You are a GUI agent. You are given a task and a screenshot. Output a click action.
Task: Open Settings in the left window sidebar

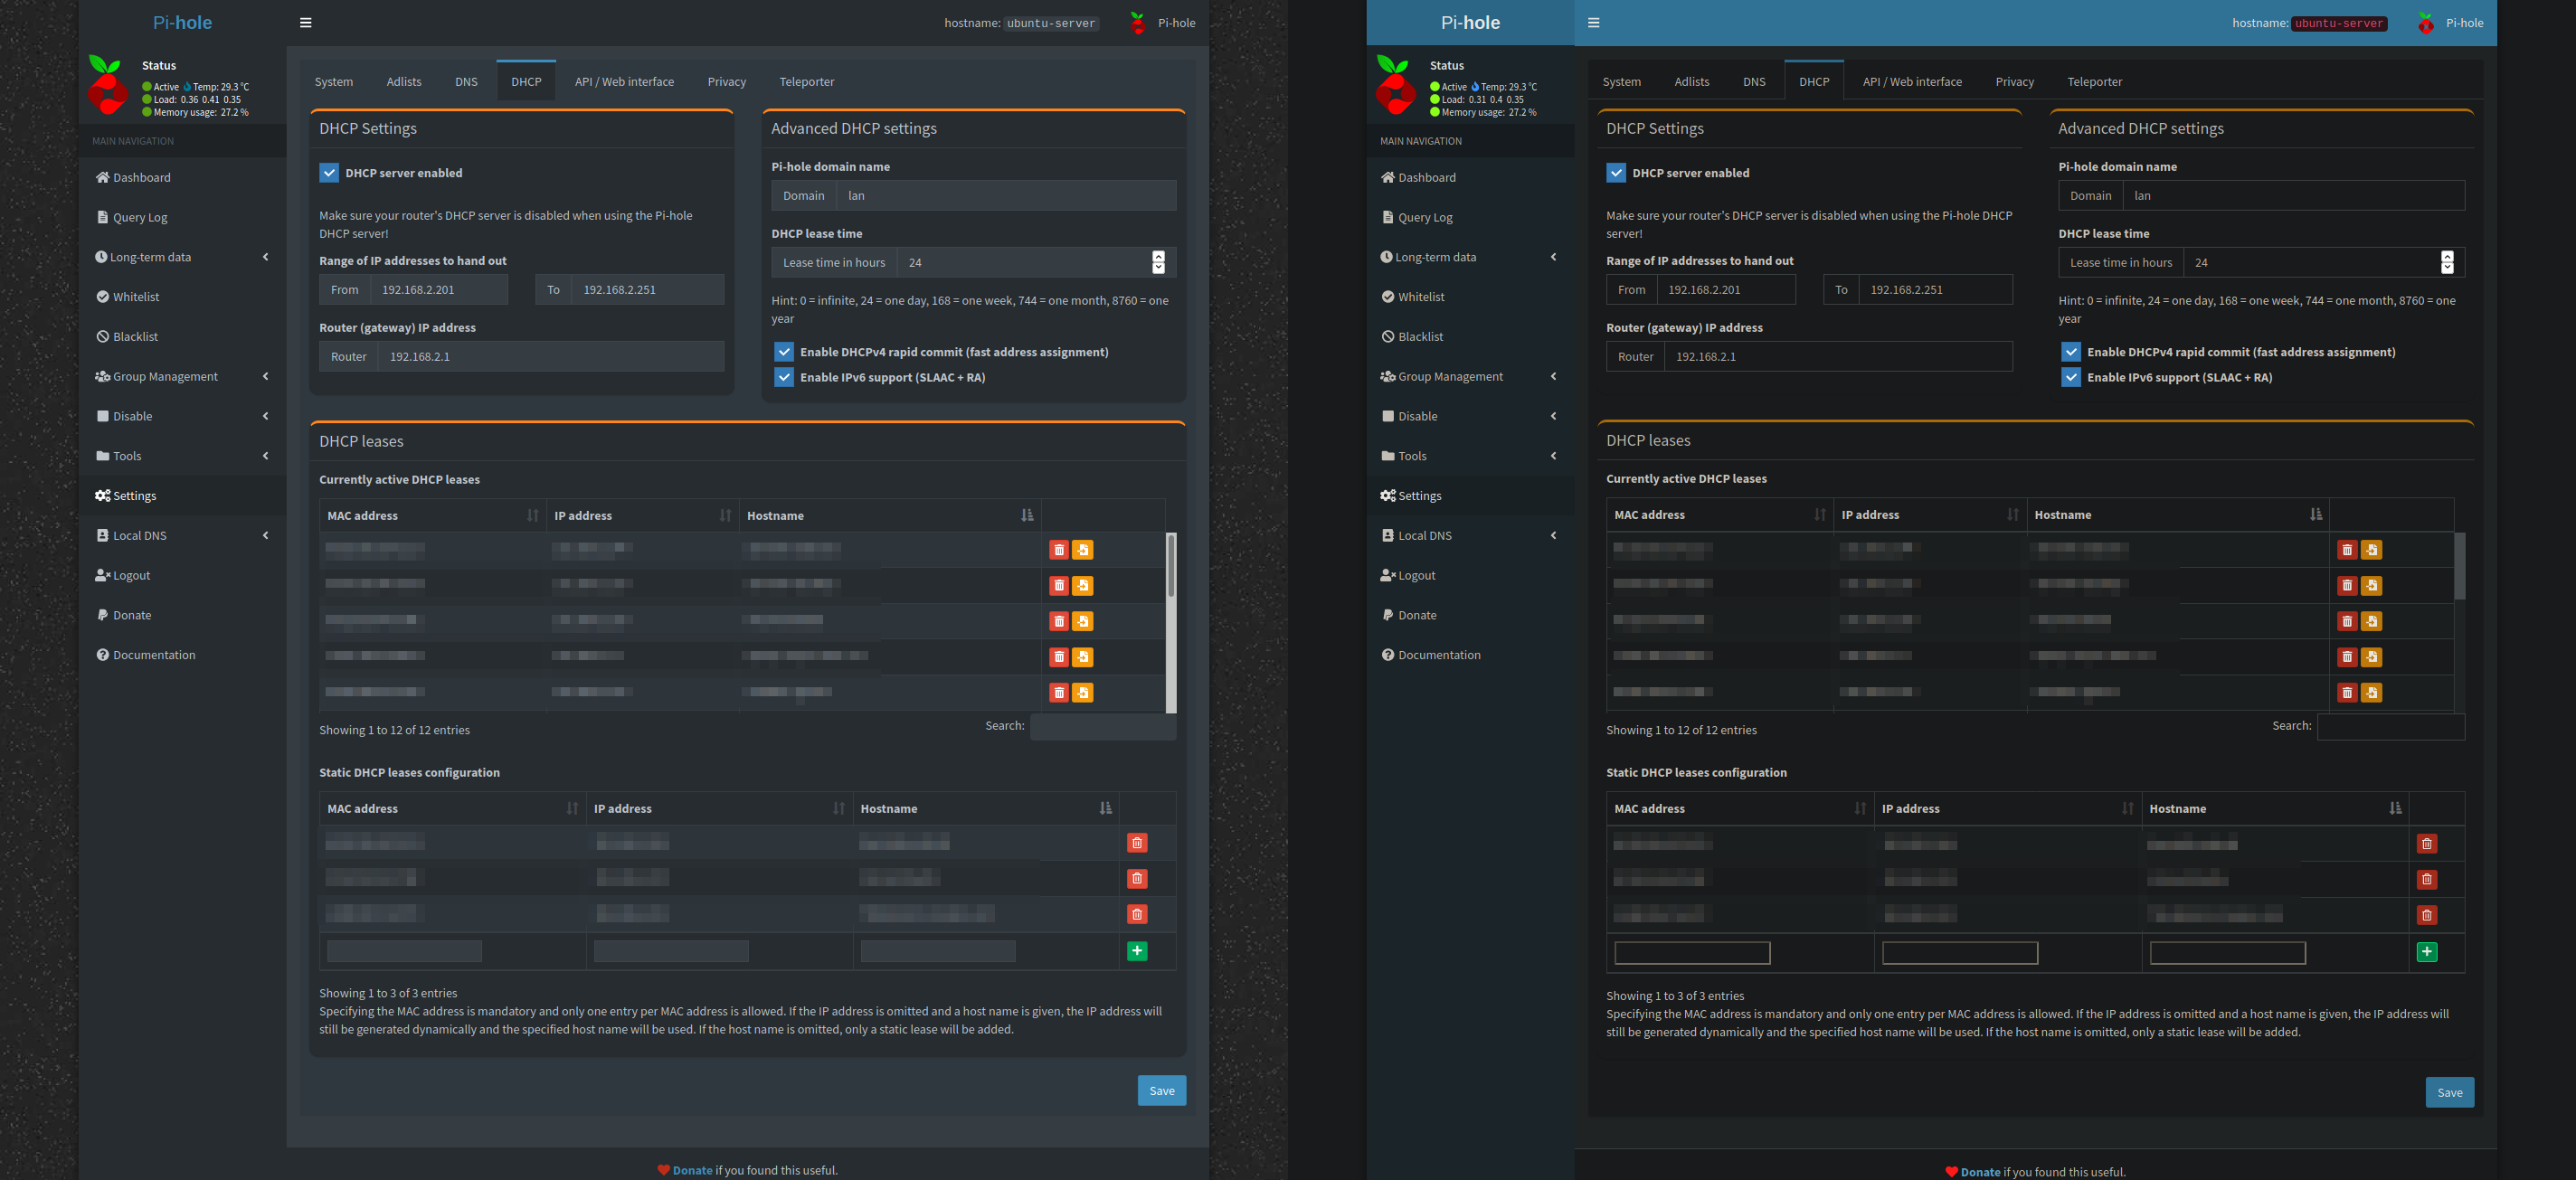pos(126,496)
